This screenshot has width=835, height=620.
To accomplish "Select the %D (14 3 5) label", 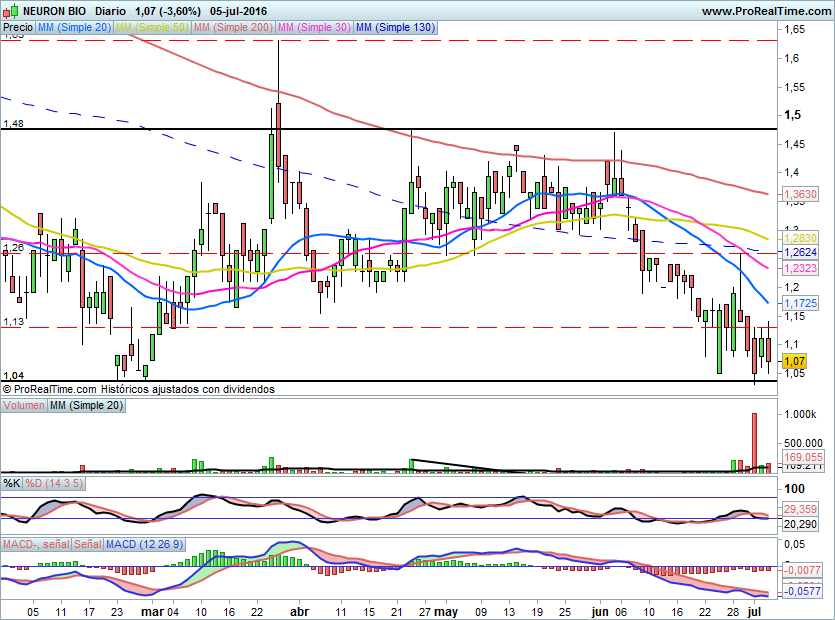I will click(54, 484).
